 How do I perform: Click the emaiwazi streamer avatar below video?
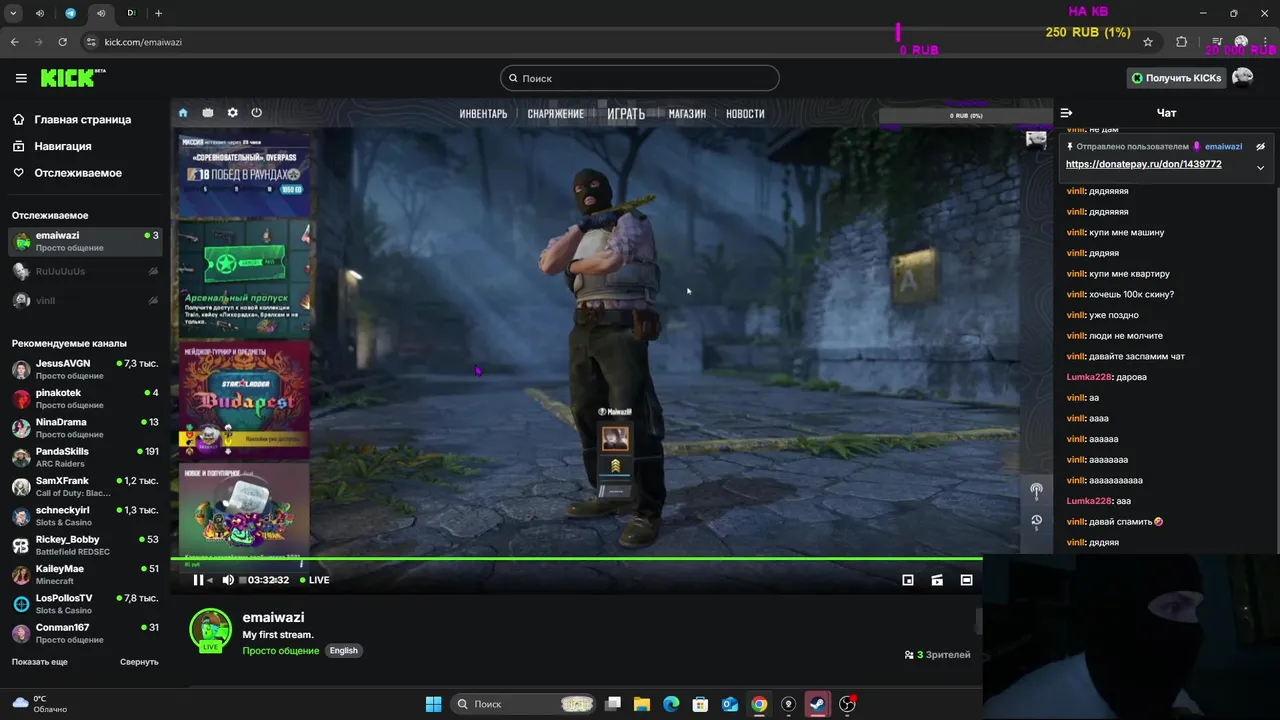click(211, 630)
